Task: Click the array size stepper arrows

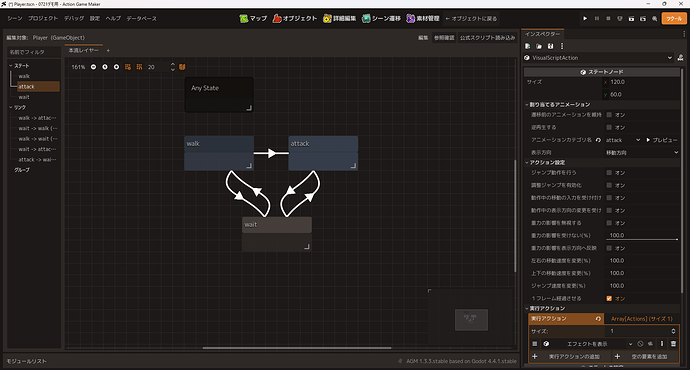Action: (x=673, y=331)
